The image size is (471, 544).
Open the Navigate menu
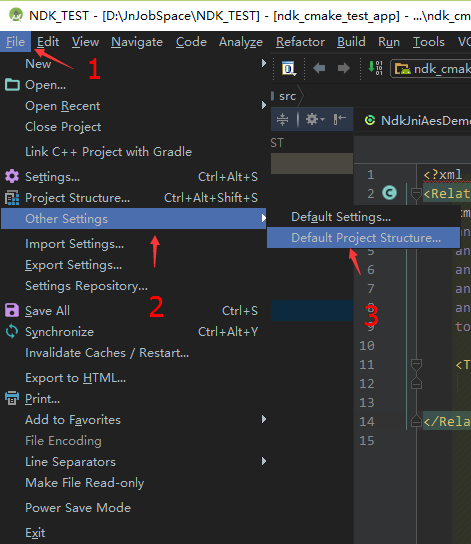(x=137, y=42)
